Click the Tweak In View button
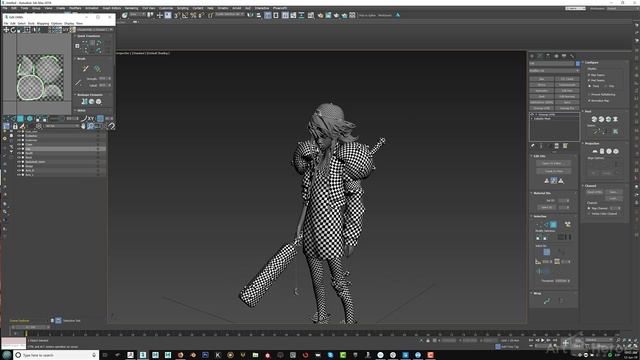 pyautogui.click(x=553, y=171)
